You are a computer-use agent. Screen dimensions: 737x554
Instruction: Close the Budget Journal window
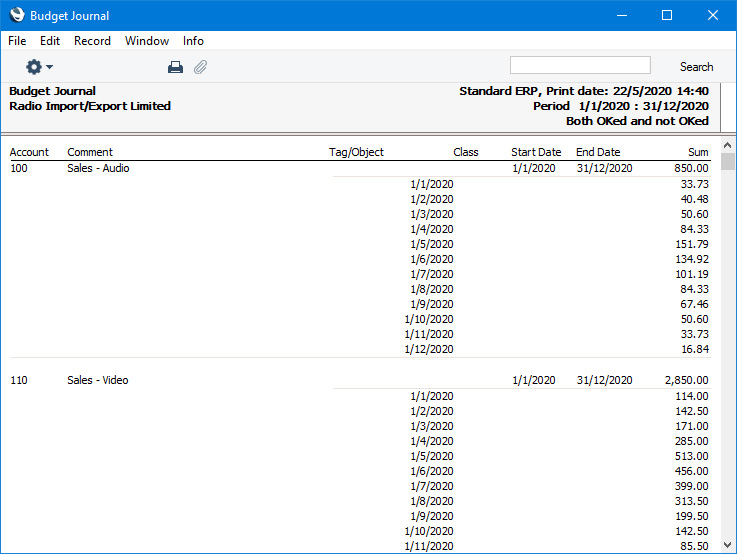[713, 16]
